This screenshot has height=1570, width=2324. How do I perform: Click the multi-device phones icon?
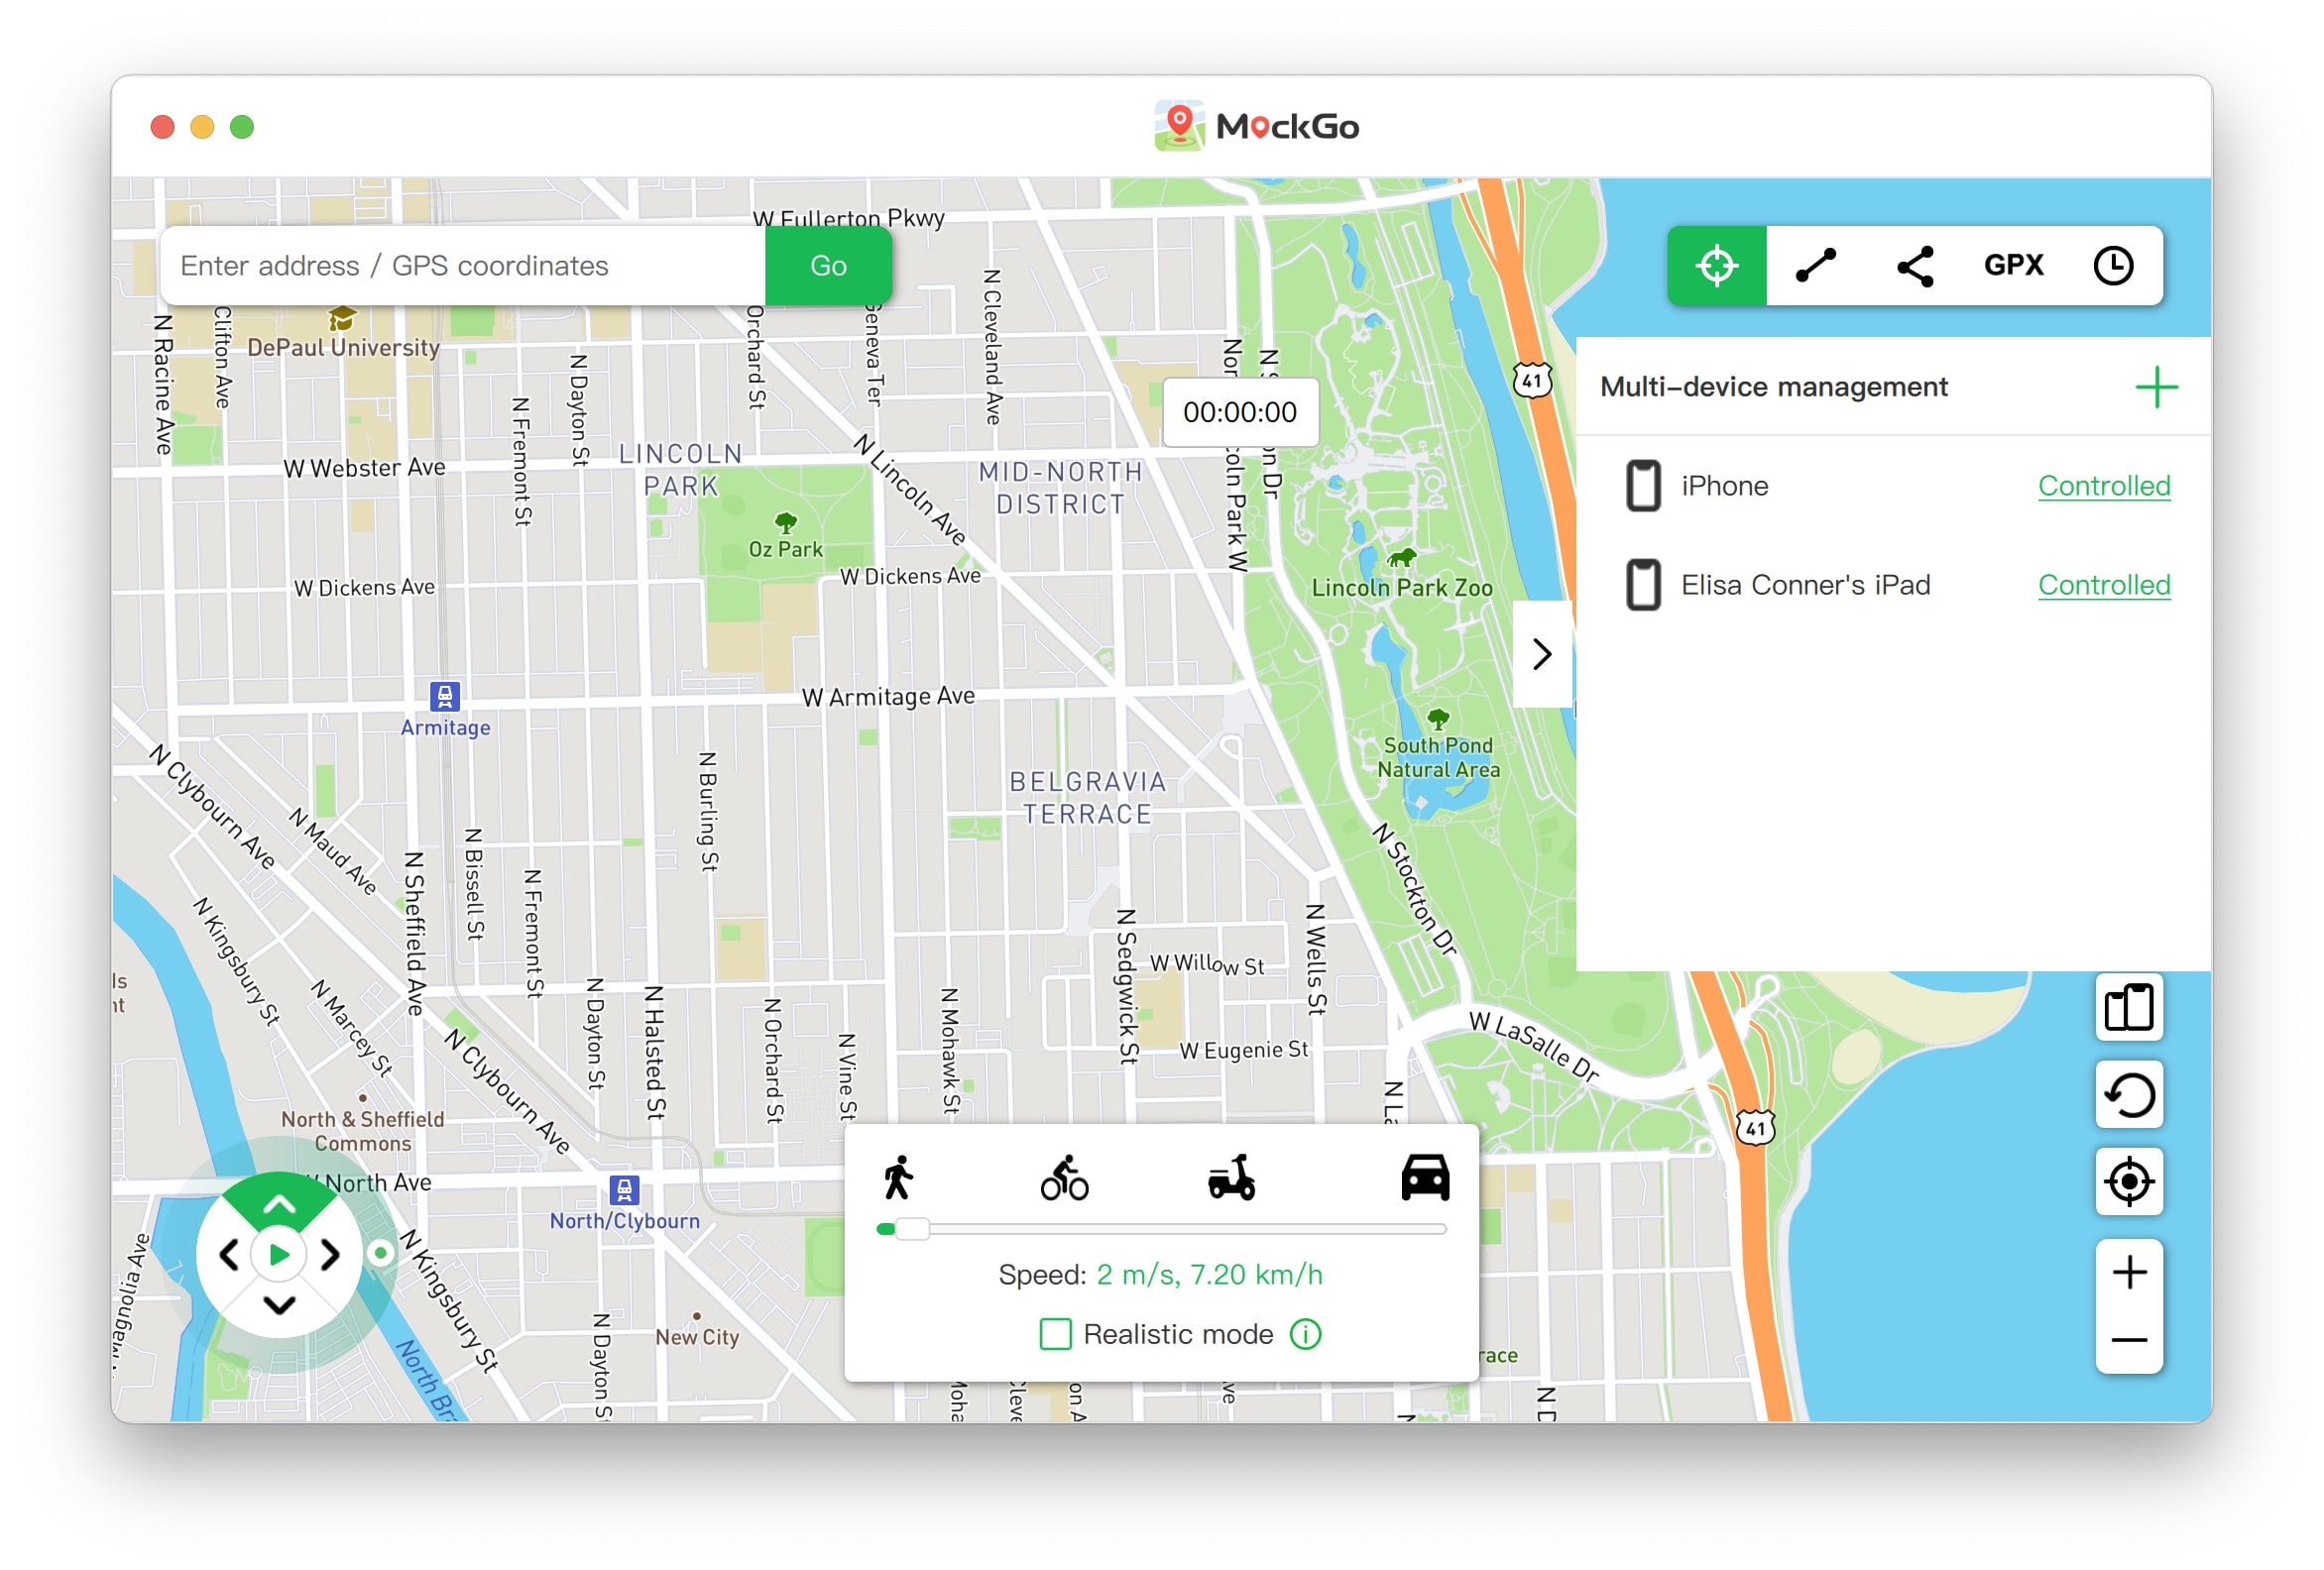coord(2128,1007)
